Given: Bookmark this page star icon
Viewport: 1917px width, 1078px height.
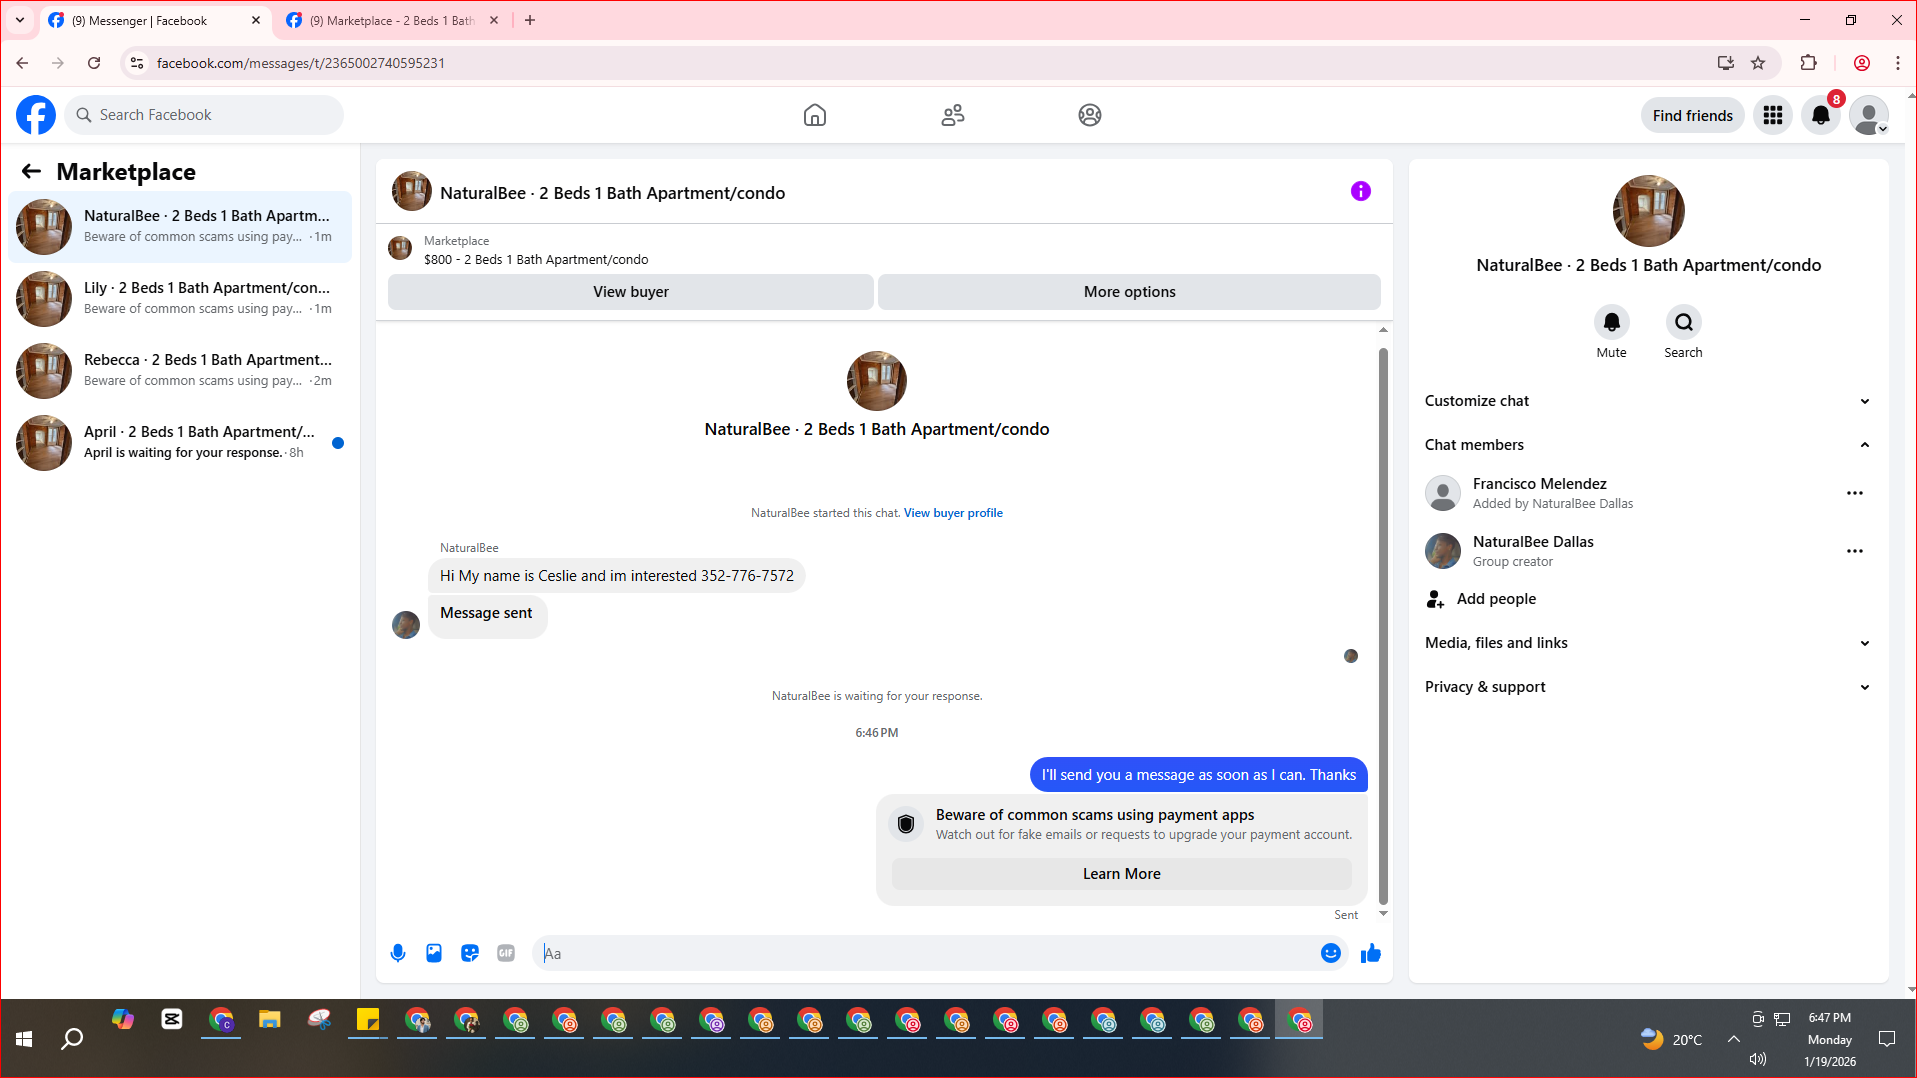Looking at the screenshot, I should [1758, 63].
